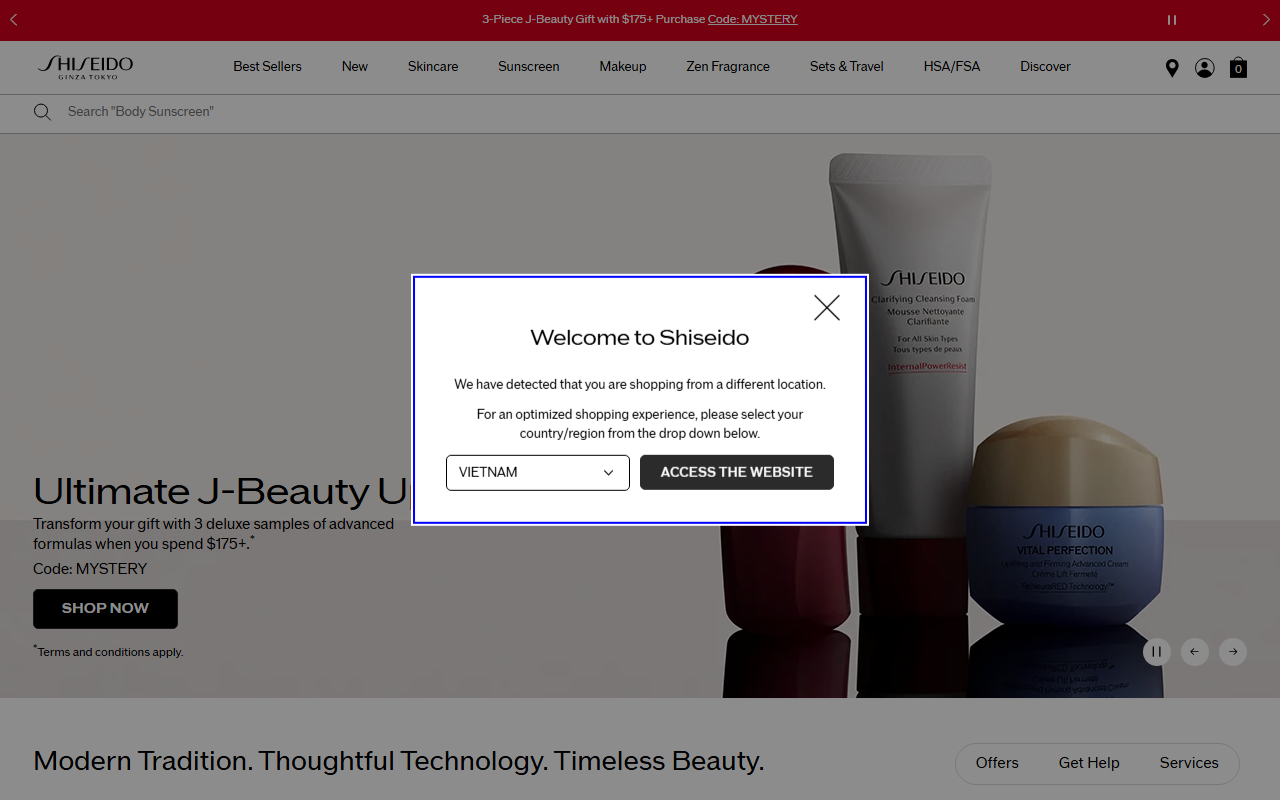Open the Sunscreen menu
This screenshot has width=1280, height=800.
point(529,67)
